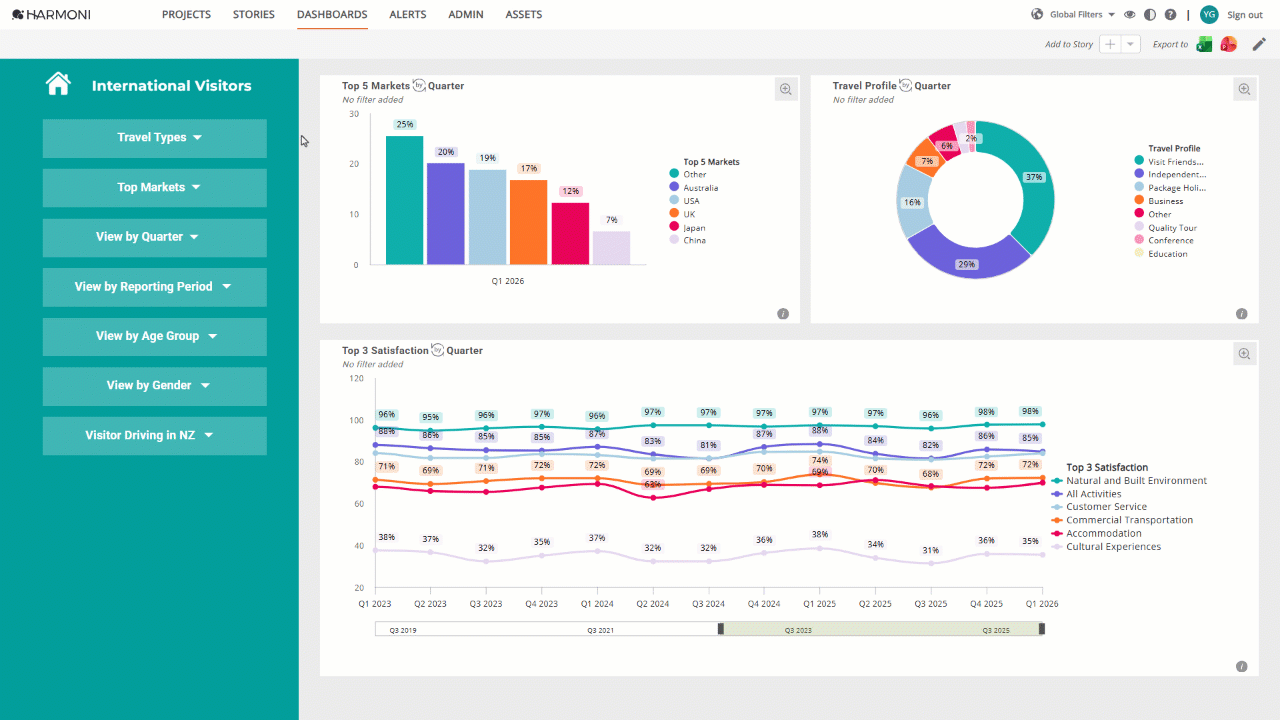Go to the home icon in sidebar

click(58, 84)
